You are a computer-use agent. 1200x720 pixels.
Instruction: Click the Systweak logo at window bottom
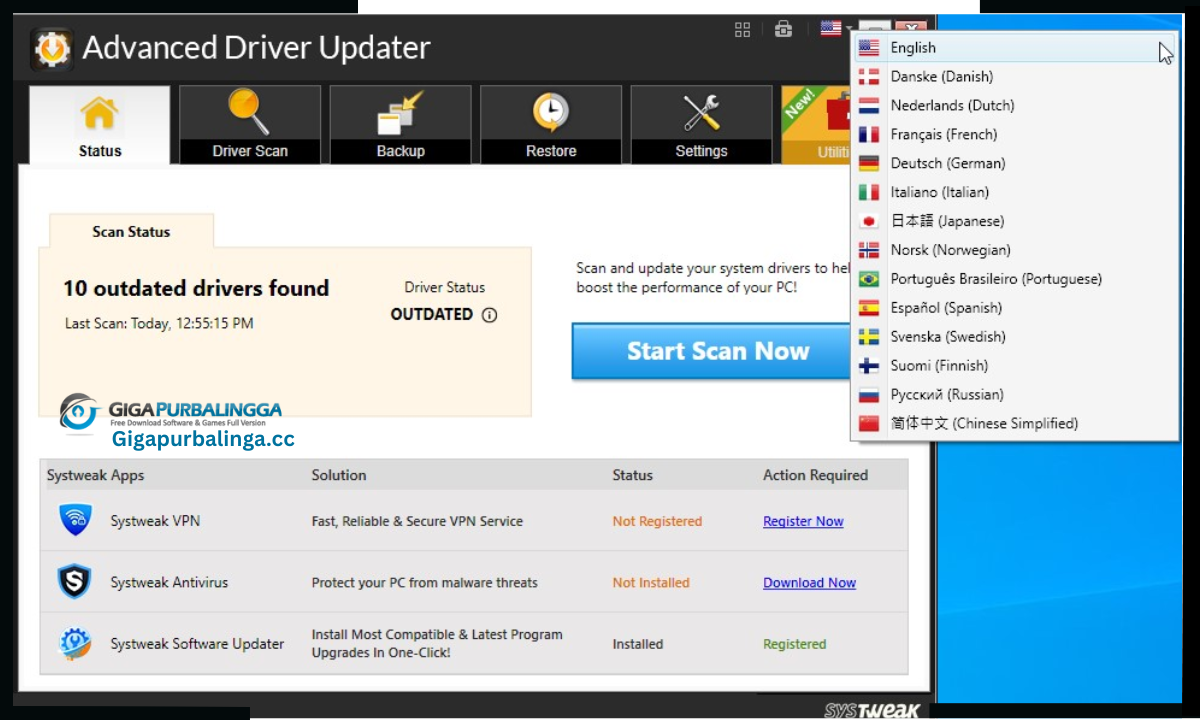pyautogui.click(x=873, y=710)
